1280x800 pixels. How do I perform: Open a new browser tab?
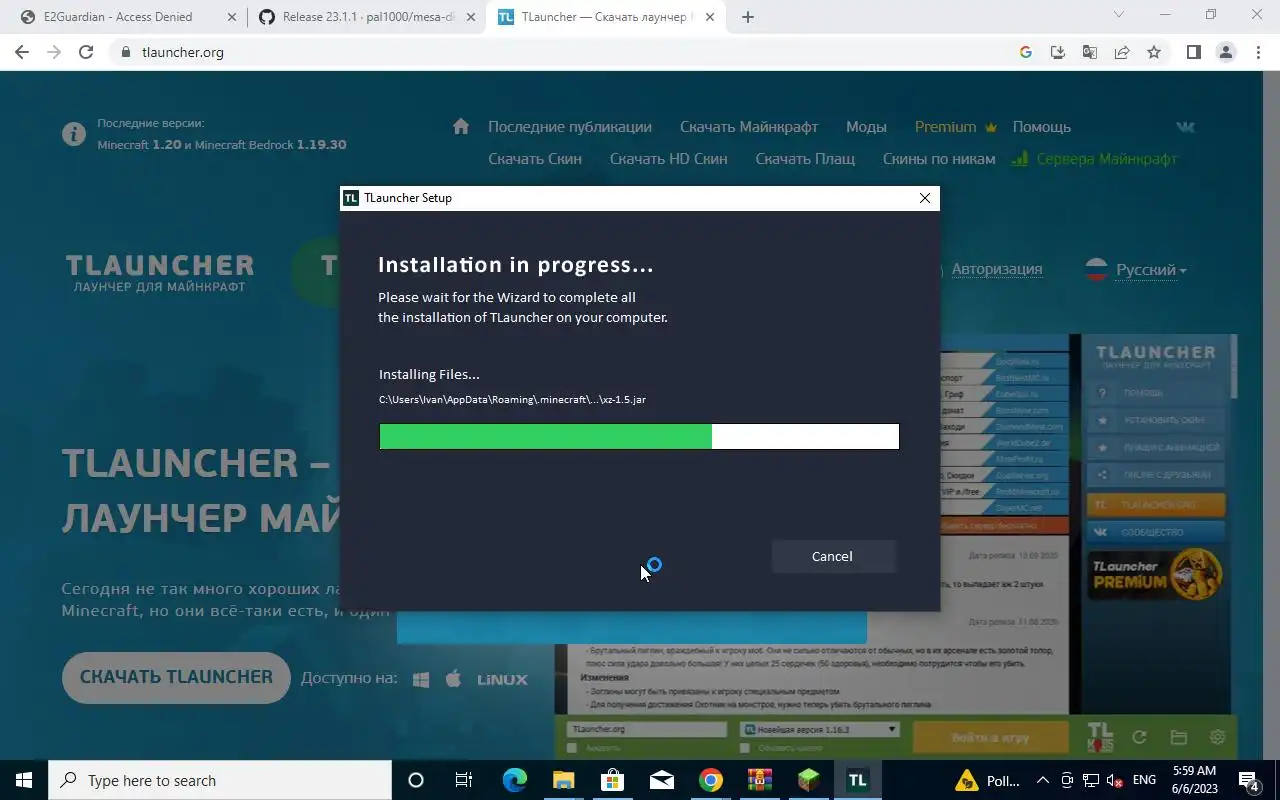(x=748, y=17)
